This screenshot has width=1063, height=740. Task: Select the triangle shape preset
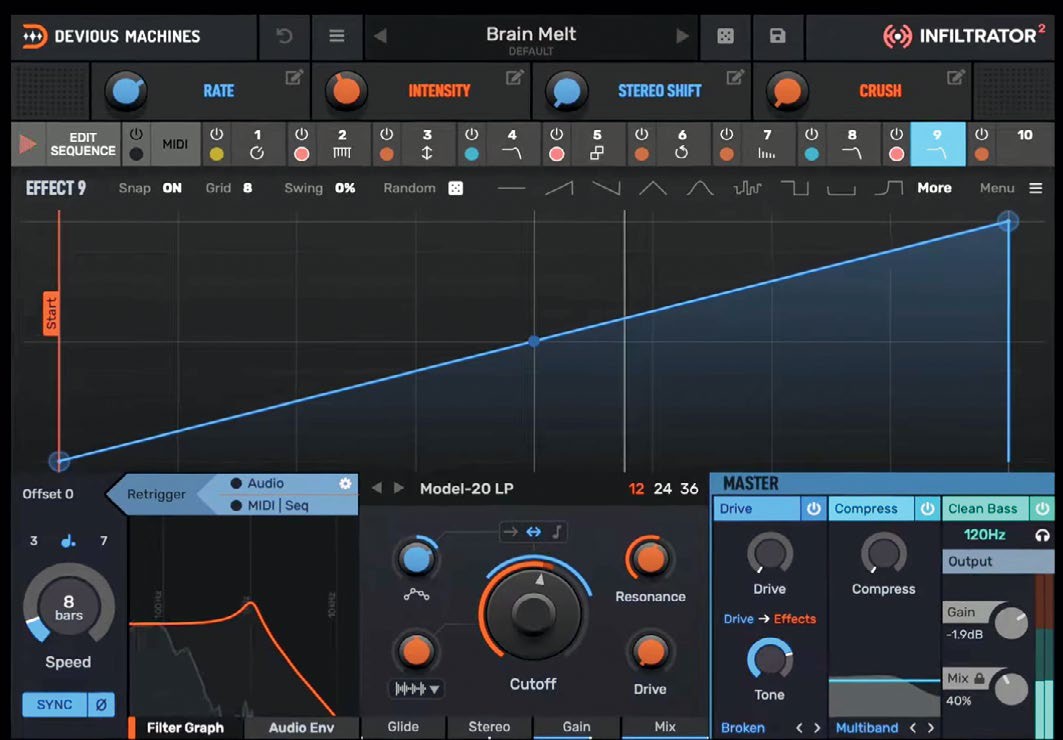coord(653,188)
